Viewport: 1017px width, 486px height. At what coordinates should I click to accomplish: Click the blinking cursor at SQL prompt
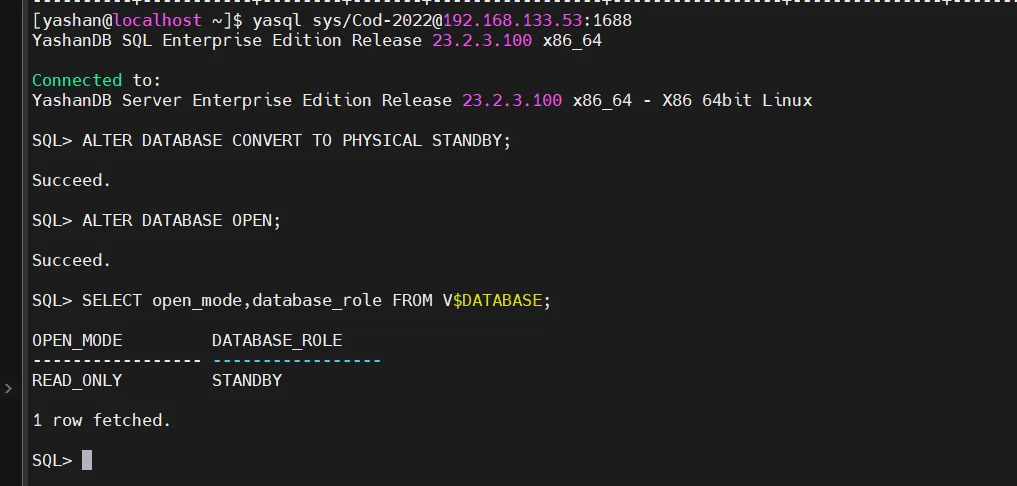(x=87, y=460)
